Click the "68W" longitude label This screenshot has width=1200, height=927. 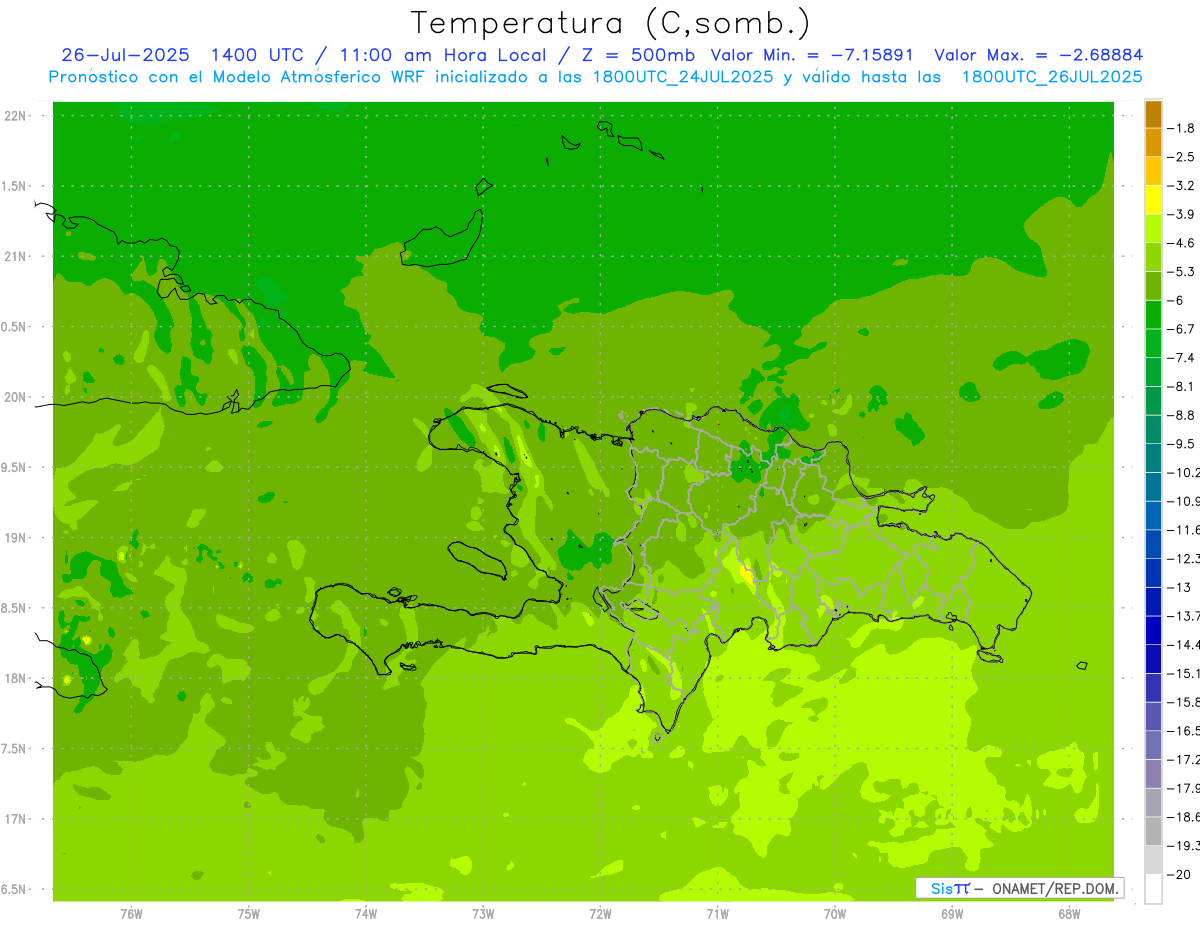click(x=1069, y=913)
